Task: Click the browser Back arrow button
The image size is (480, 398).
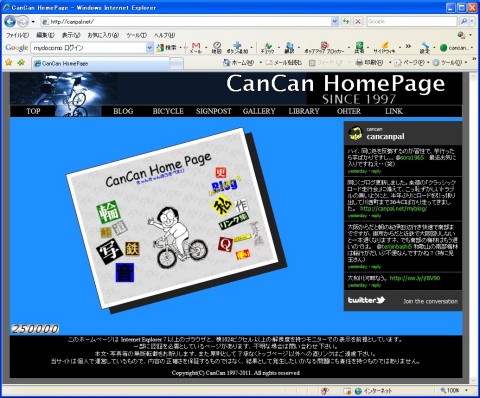Action: click(10, 22)
